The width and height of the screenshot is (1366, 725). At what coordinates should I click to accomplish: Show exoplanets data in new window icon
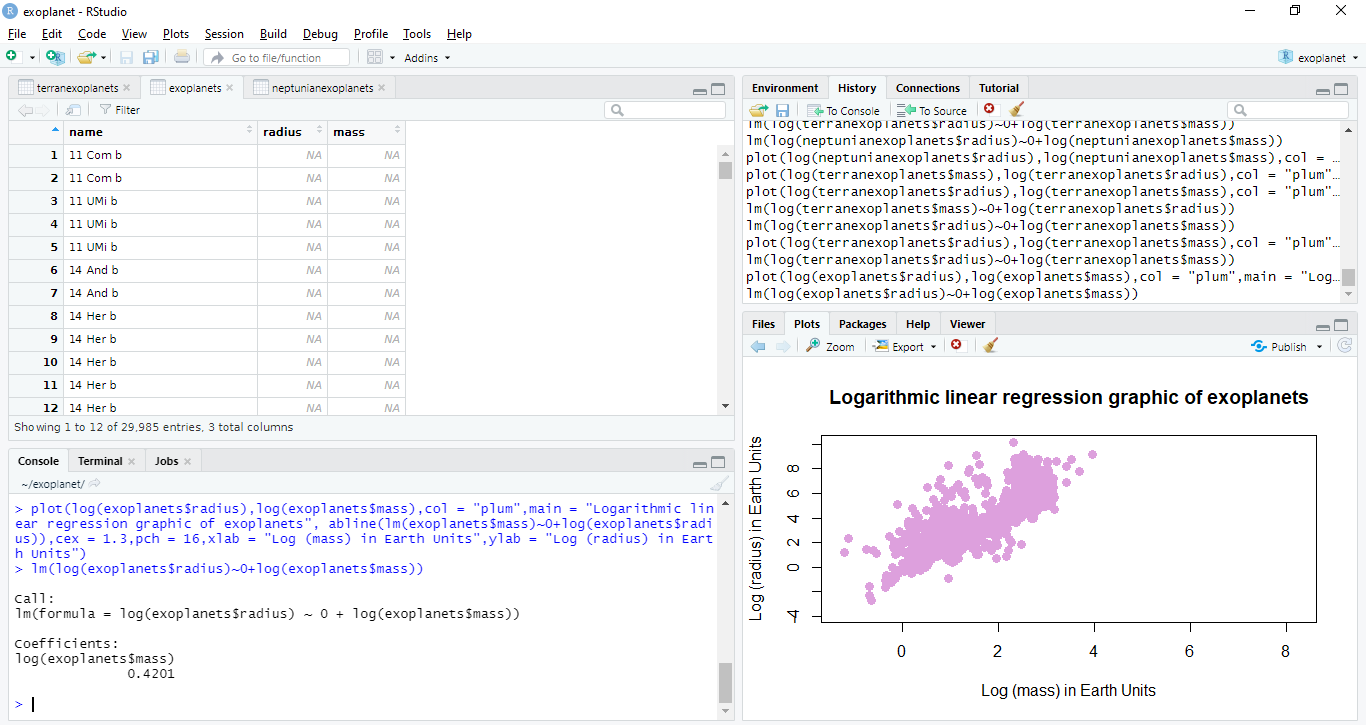click(x=73, y=110)
